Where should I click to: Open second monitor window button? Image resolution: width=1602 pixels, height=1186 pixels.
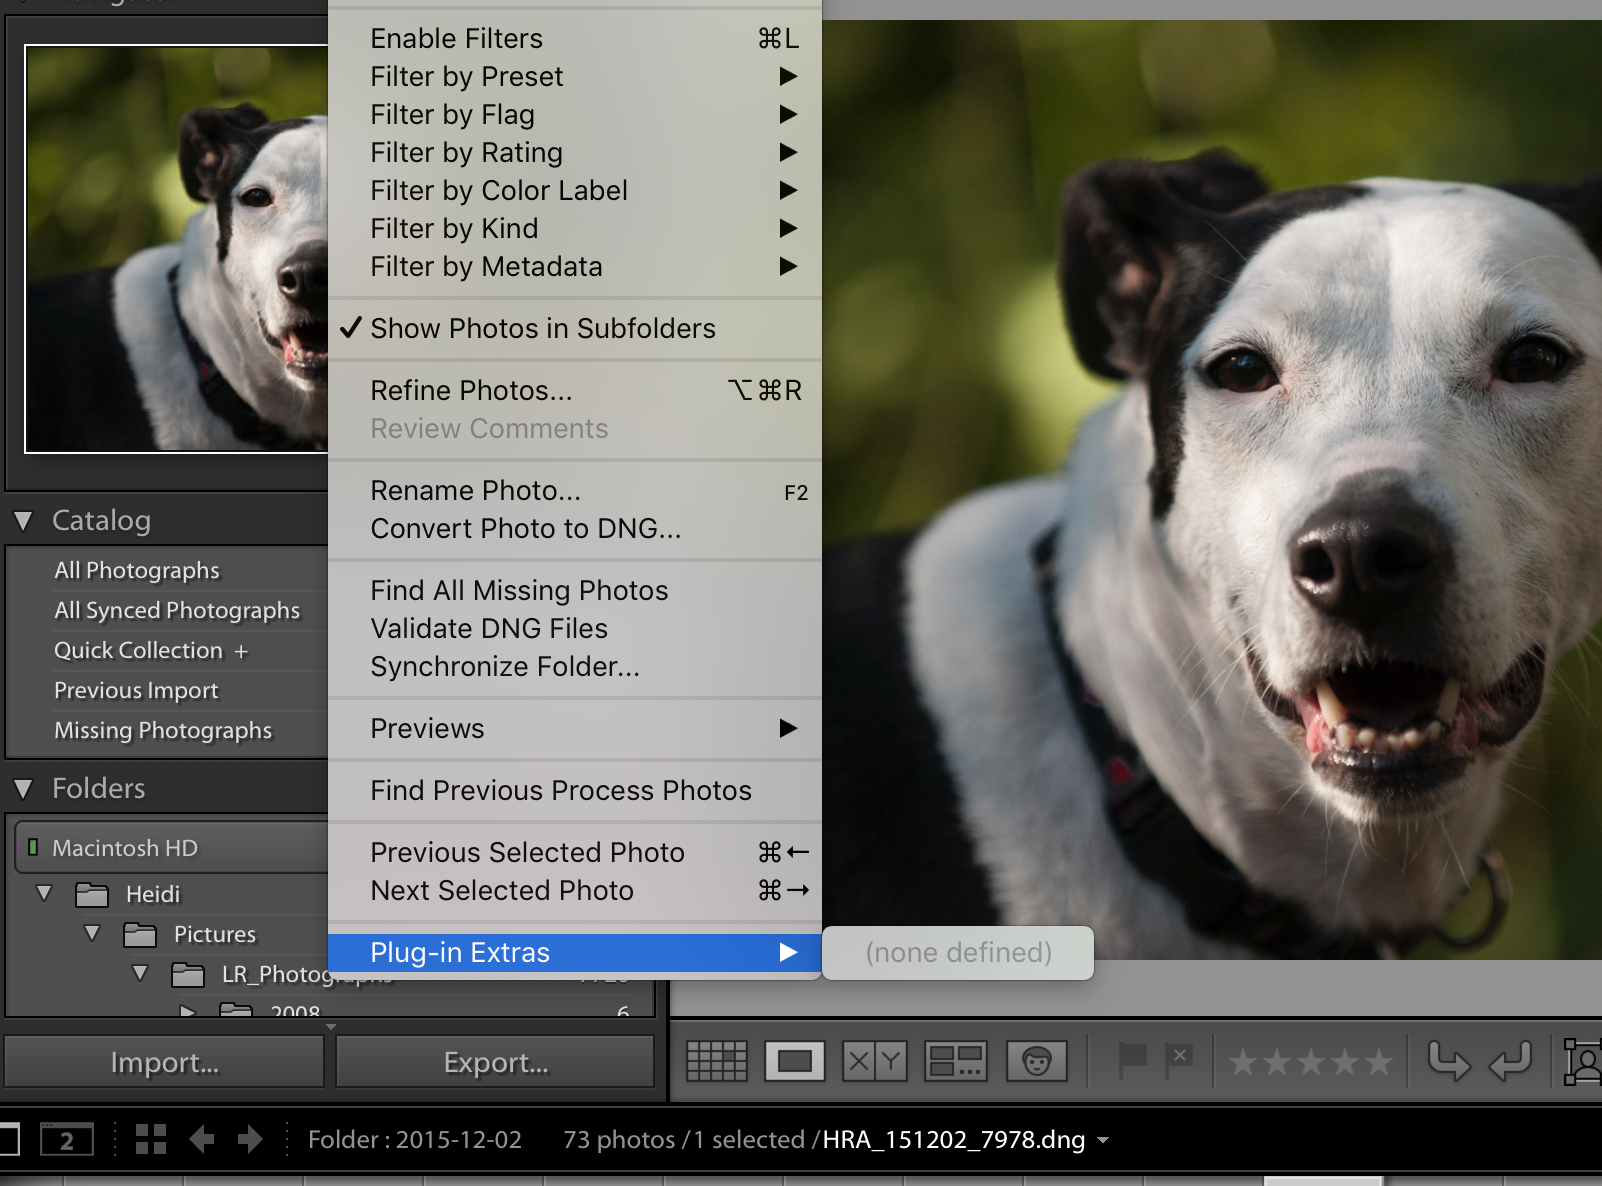(x=67, y=1140)
